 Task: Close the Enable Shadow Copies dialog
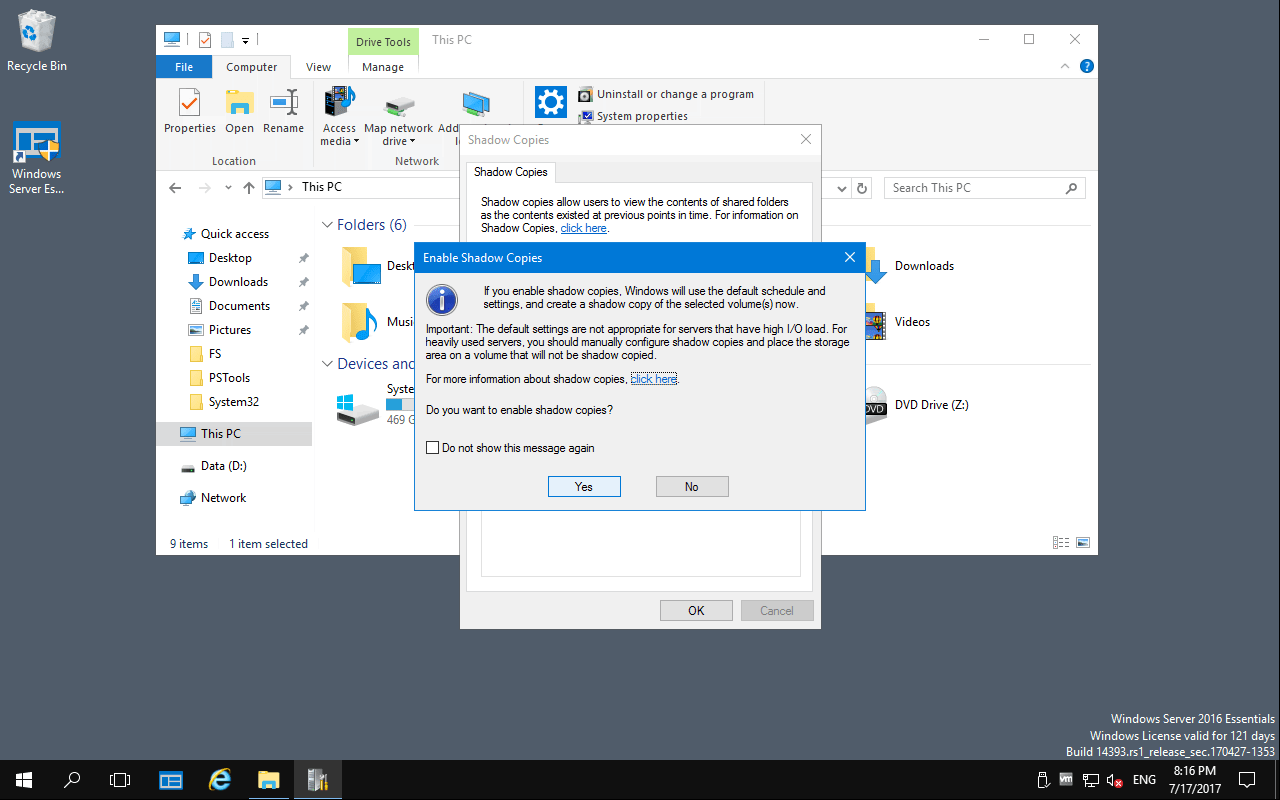849,258
